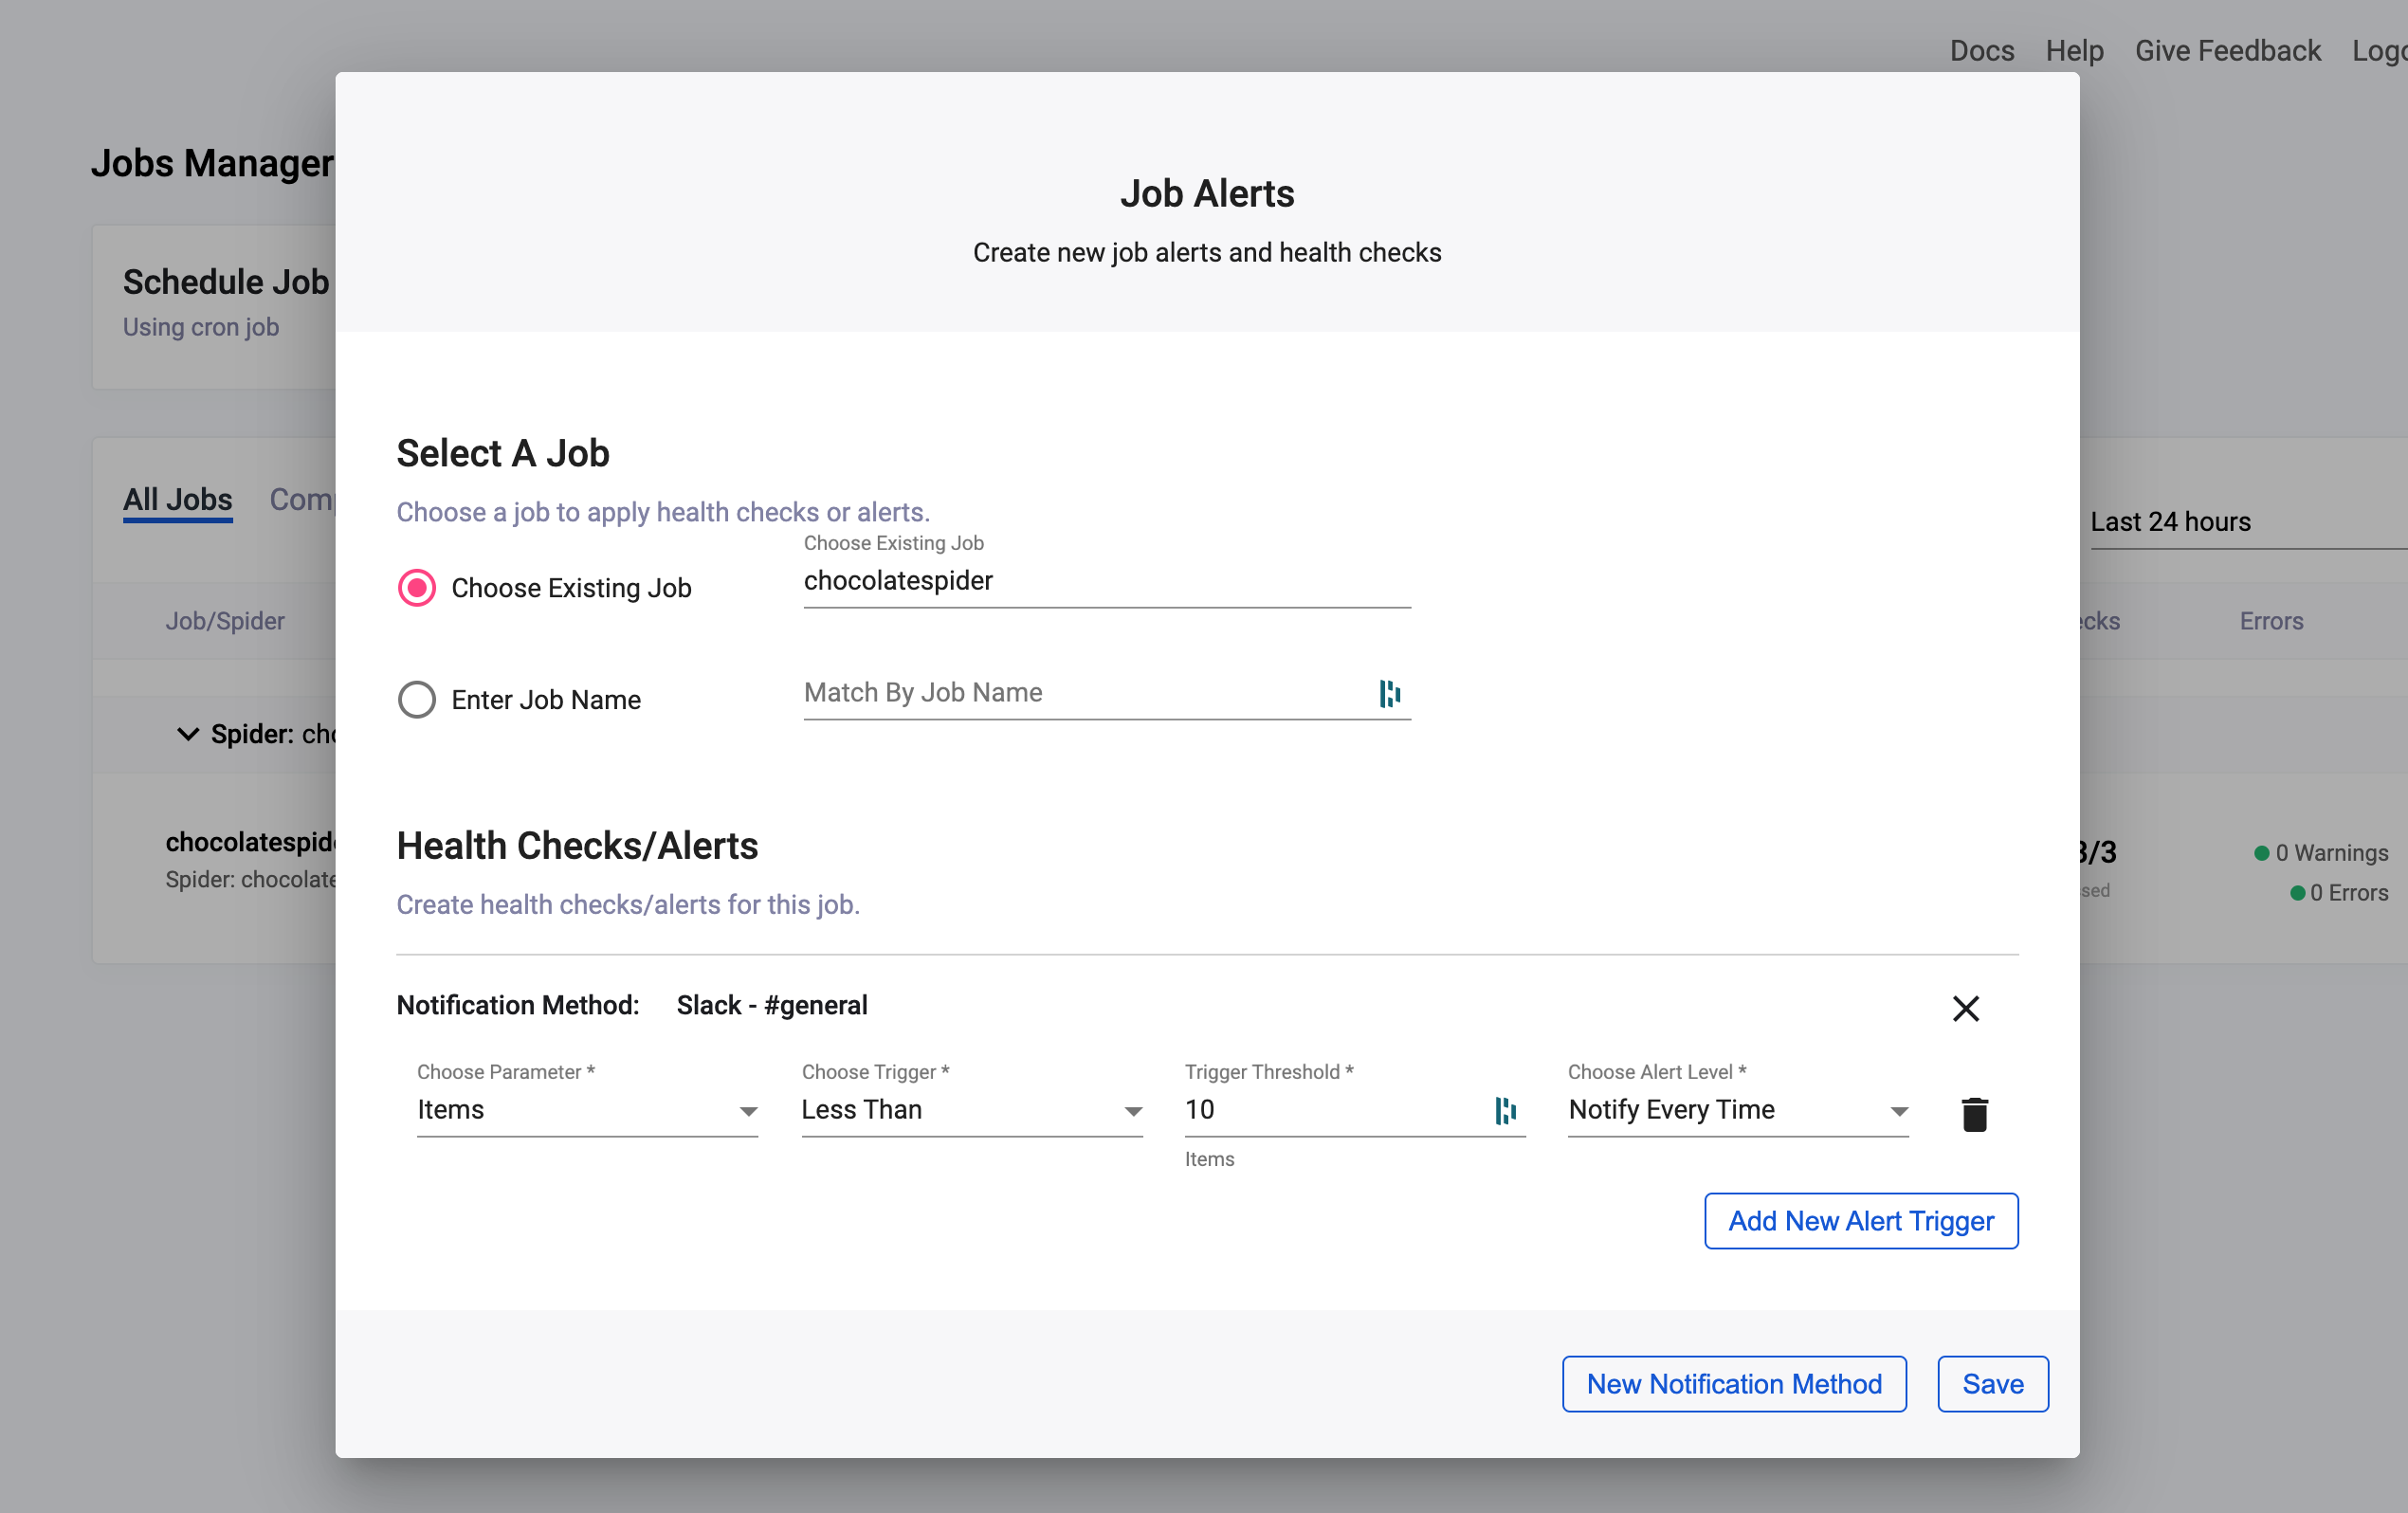This screenshot has height=1513, width=2408.
Task: Collapse the Spider group chevron in jobs list
Action: 187,734
